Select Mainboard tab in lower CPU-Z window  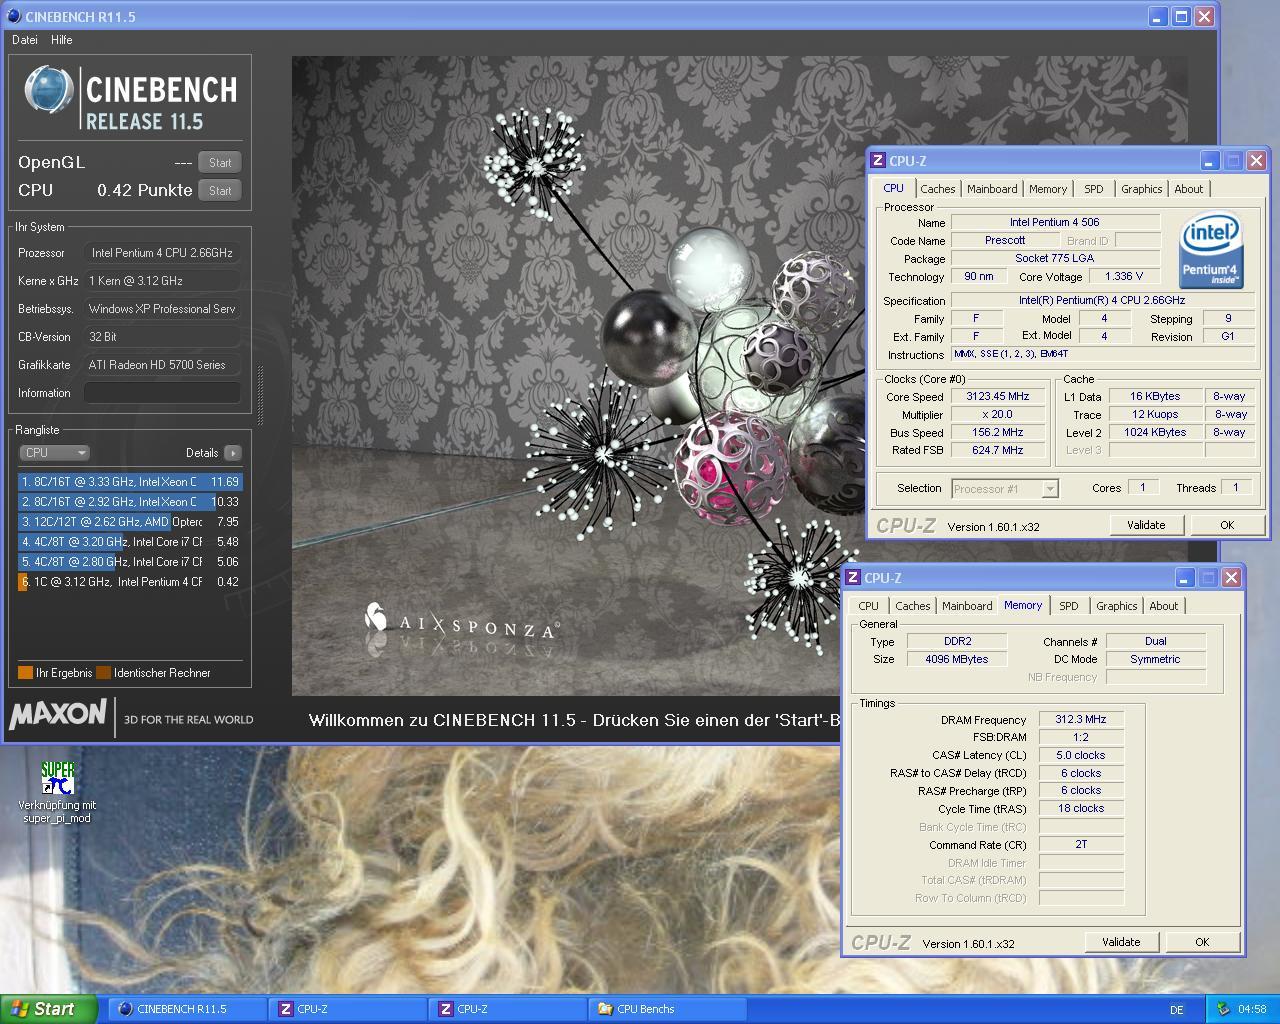[x=967, y=606]
